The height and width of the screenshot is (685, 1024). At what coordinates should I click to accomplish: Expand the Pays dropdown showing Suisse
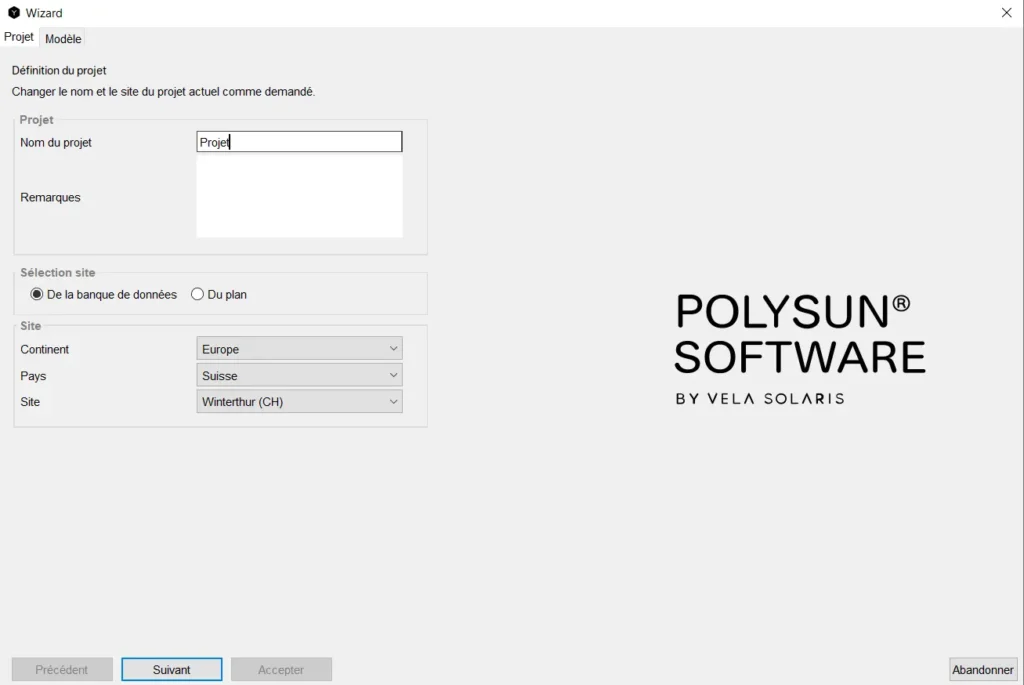point(299,376)
